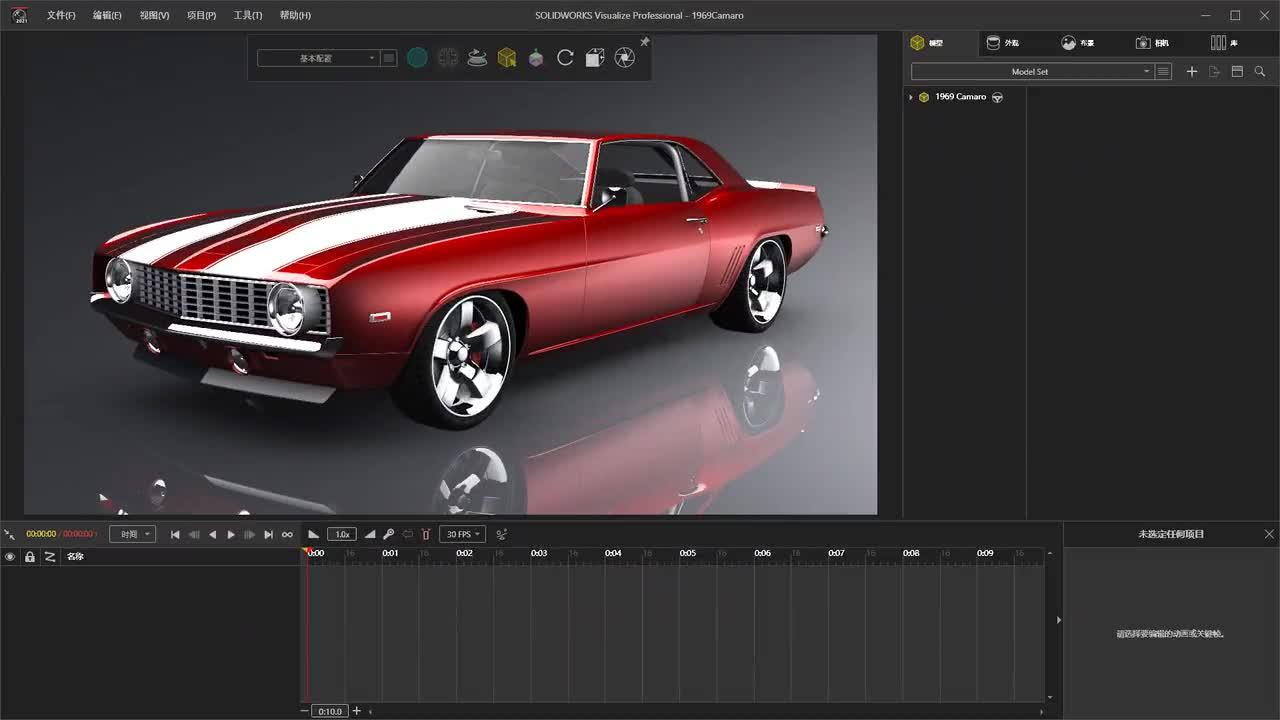Viewport: 1280px width, 720px height.
Task: Open the 工具(T) menu
Action: tap(246, 15)
